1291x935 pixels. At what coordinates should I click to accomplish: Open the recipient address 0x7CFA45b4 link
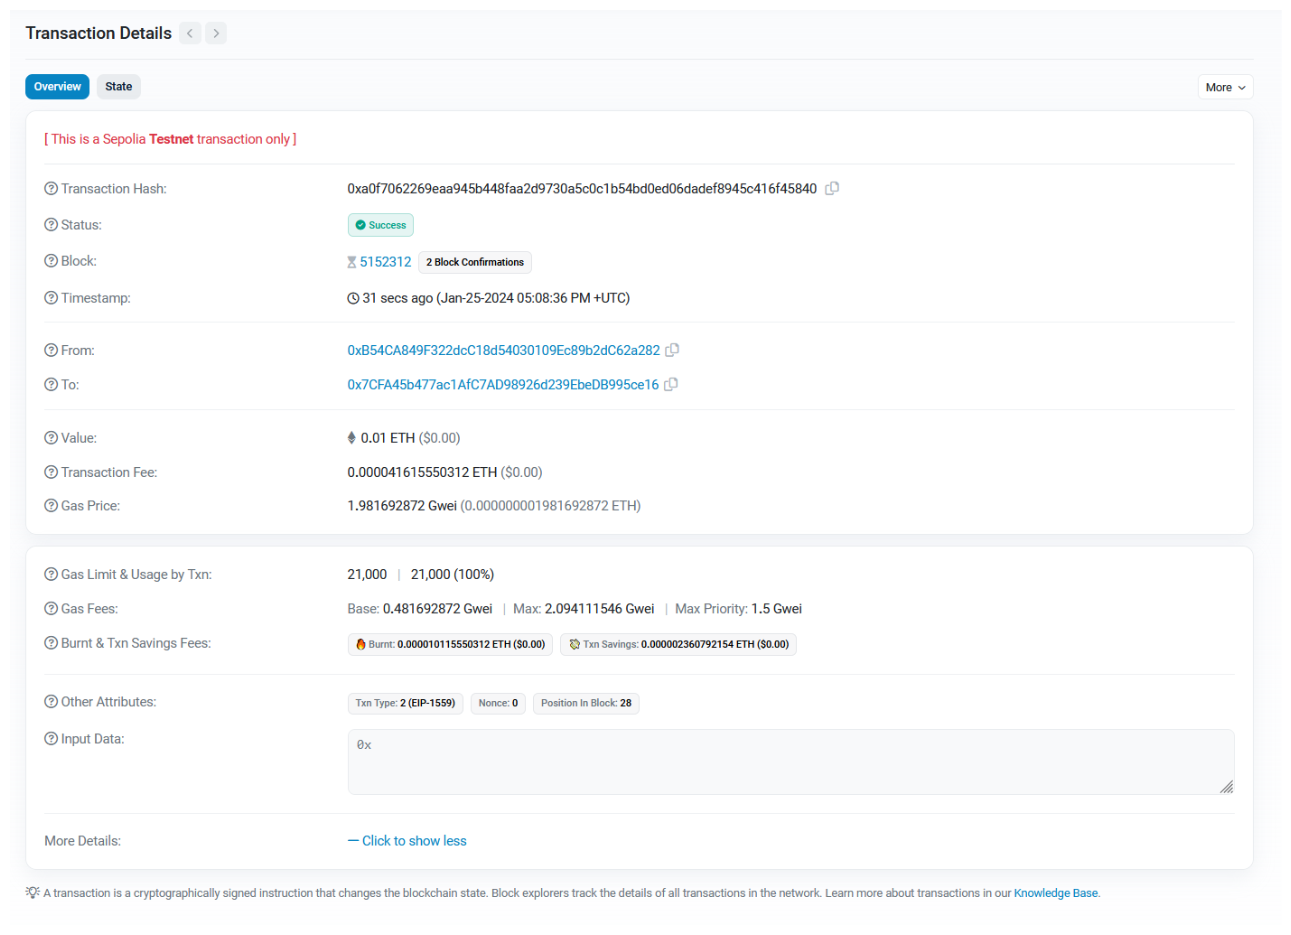click(503, 384)
